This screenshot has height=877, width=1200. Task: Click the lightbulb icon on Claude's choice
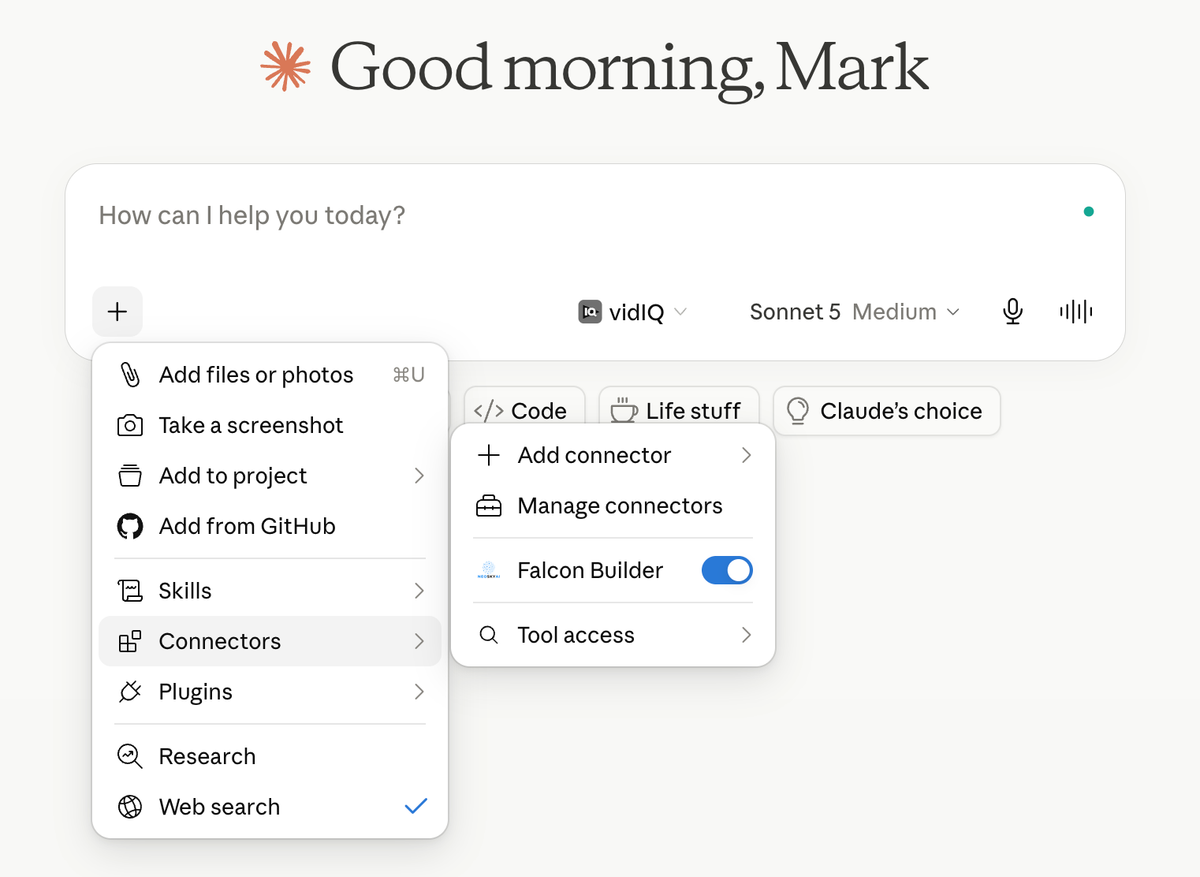tap(798, 411)
